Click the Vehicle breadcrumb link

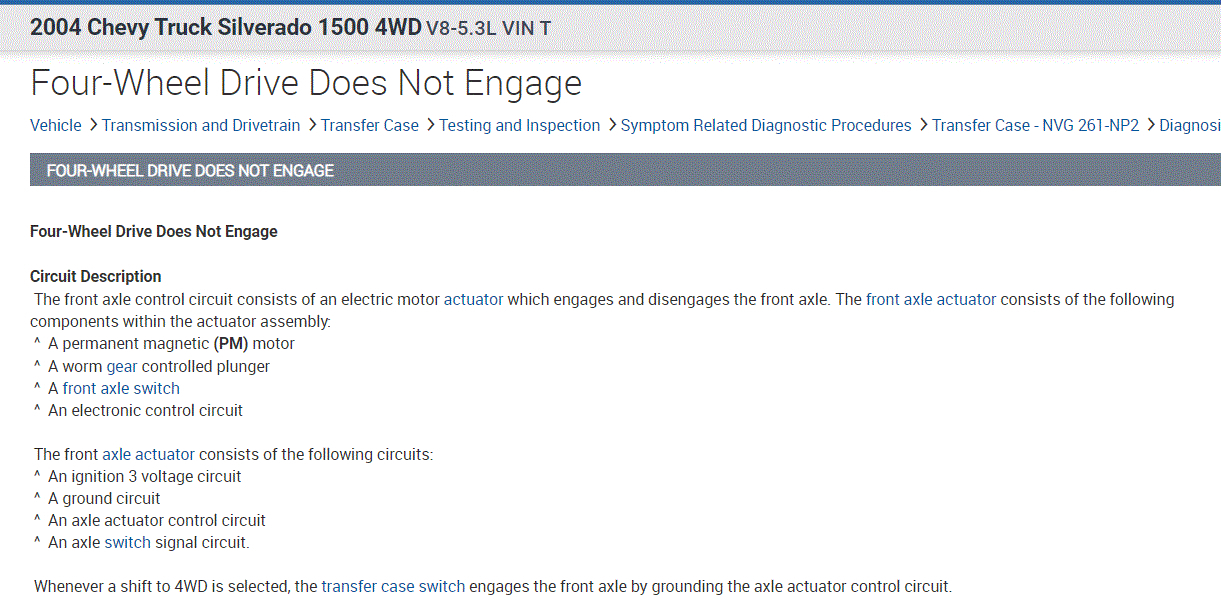56,125
